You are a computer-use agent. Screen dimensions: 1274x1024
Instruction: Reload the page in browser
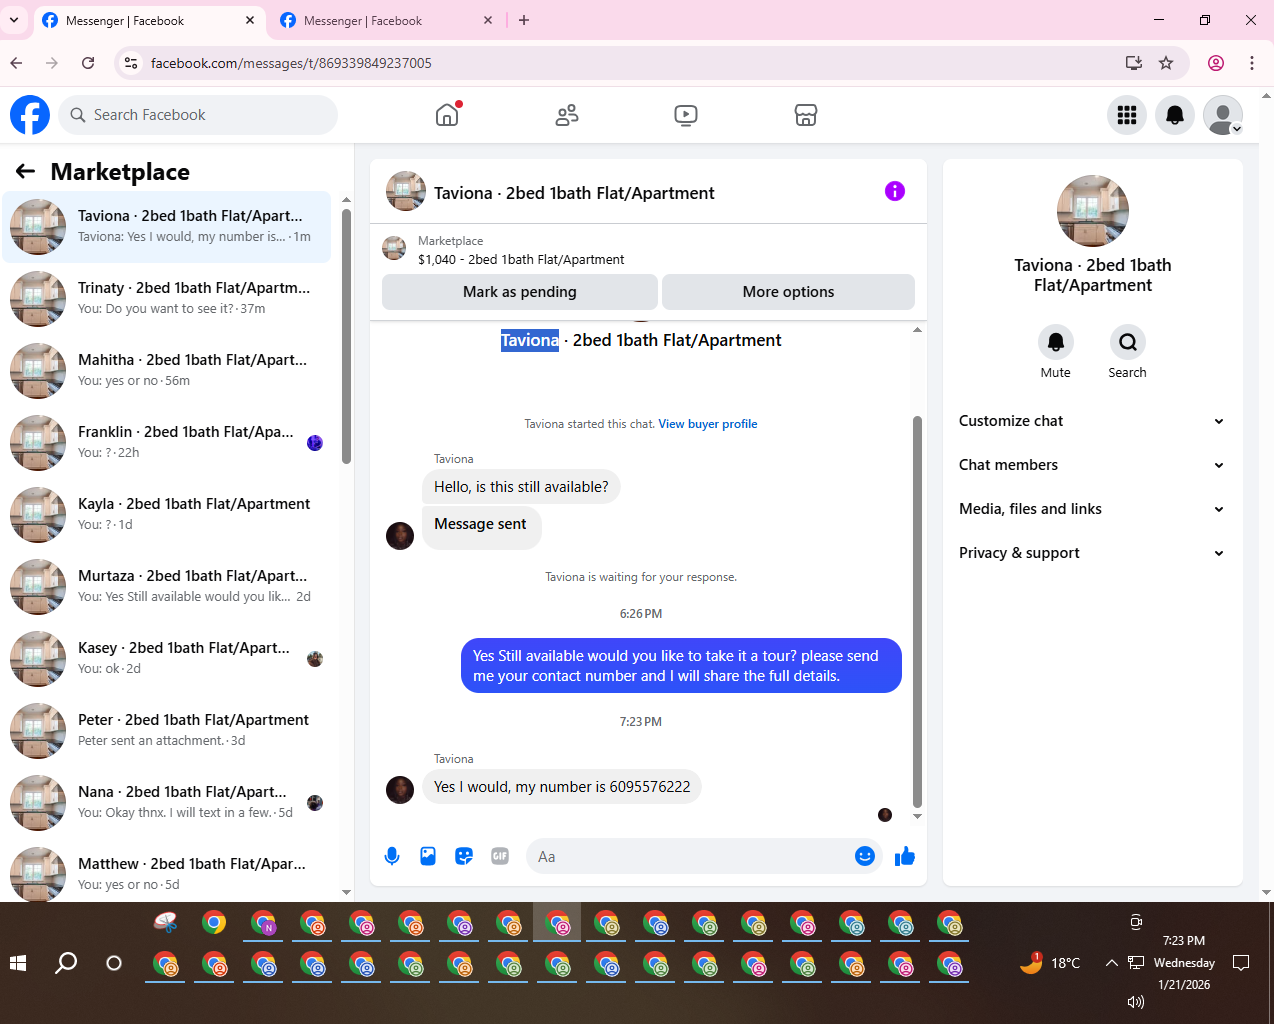(x=88, y=63)
